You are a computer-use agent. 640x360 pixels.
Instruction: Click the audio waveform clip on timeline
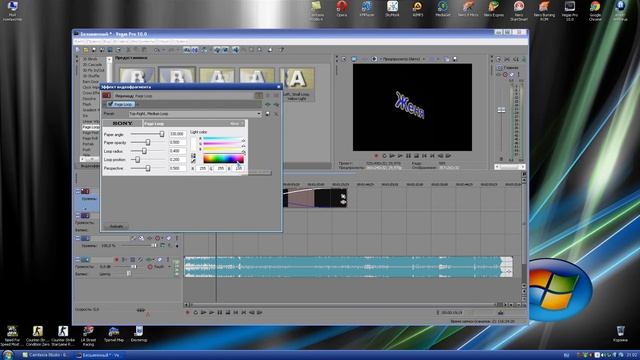tap(348, 267)
